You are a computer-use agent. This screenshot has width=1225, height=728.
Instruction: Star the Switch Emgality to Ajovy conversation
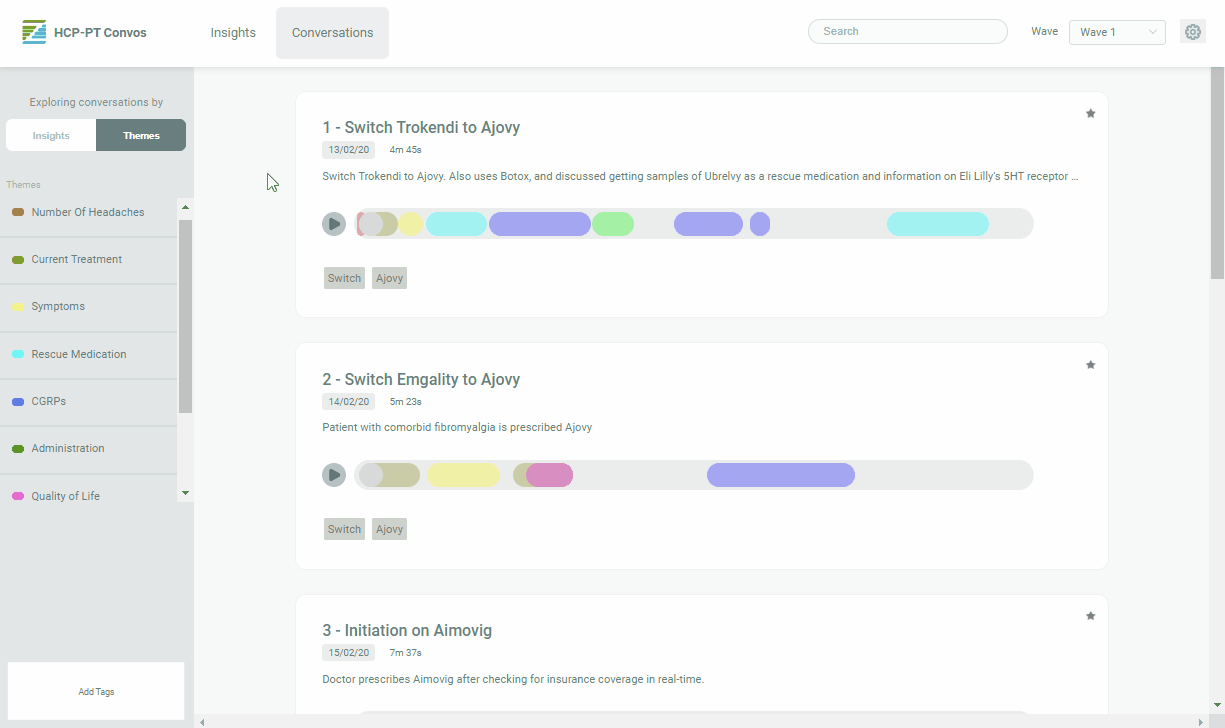pos(1091,365)
